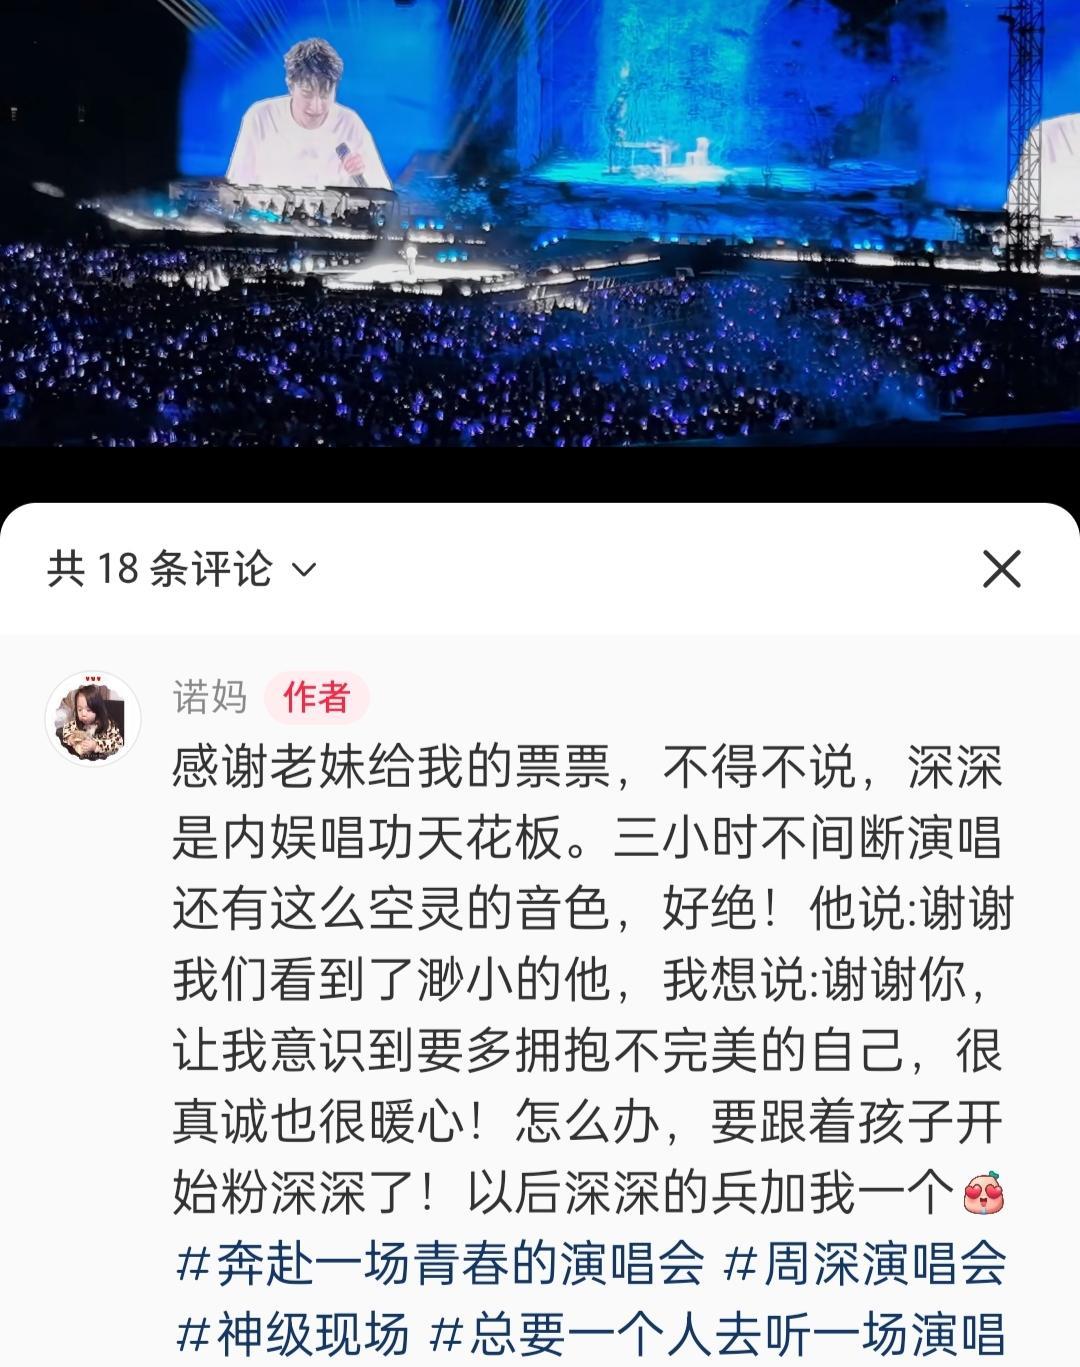
Task: Tap the 共 18 条评论 comment count label
Action: click(x=160, y=569)
